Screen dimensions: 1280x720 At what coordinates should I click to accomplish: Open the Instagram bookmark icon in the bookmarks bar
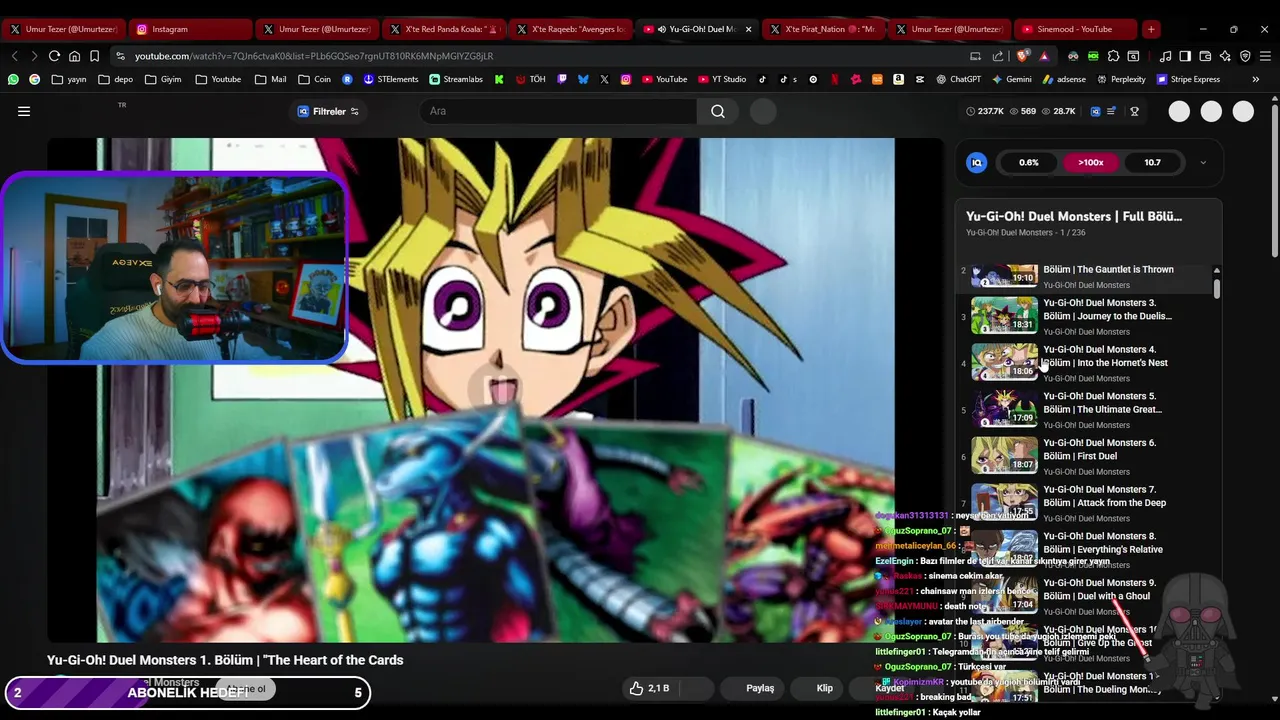[x=626, y=79]
